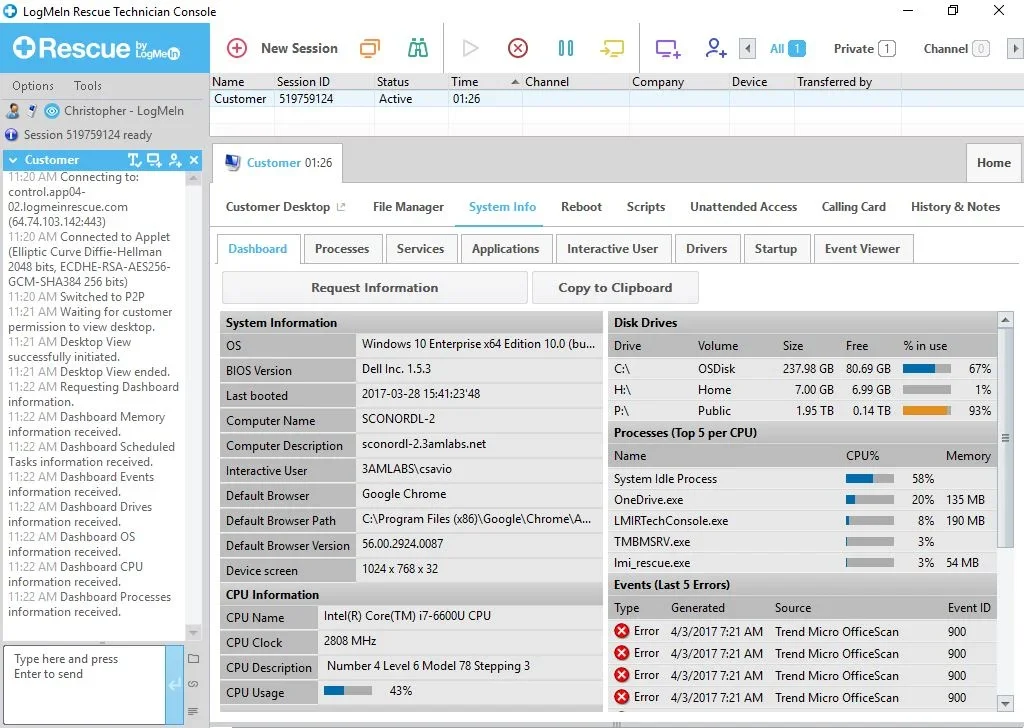This screenshot has height=728, width=1024.
Task: Click the binoculars monitoring icon in toolbar
Action: [x=418, y=48]
